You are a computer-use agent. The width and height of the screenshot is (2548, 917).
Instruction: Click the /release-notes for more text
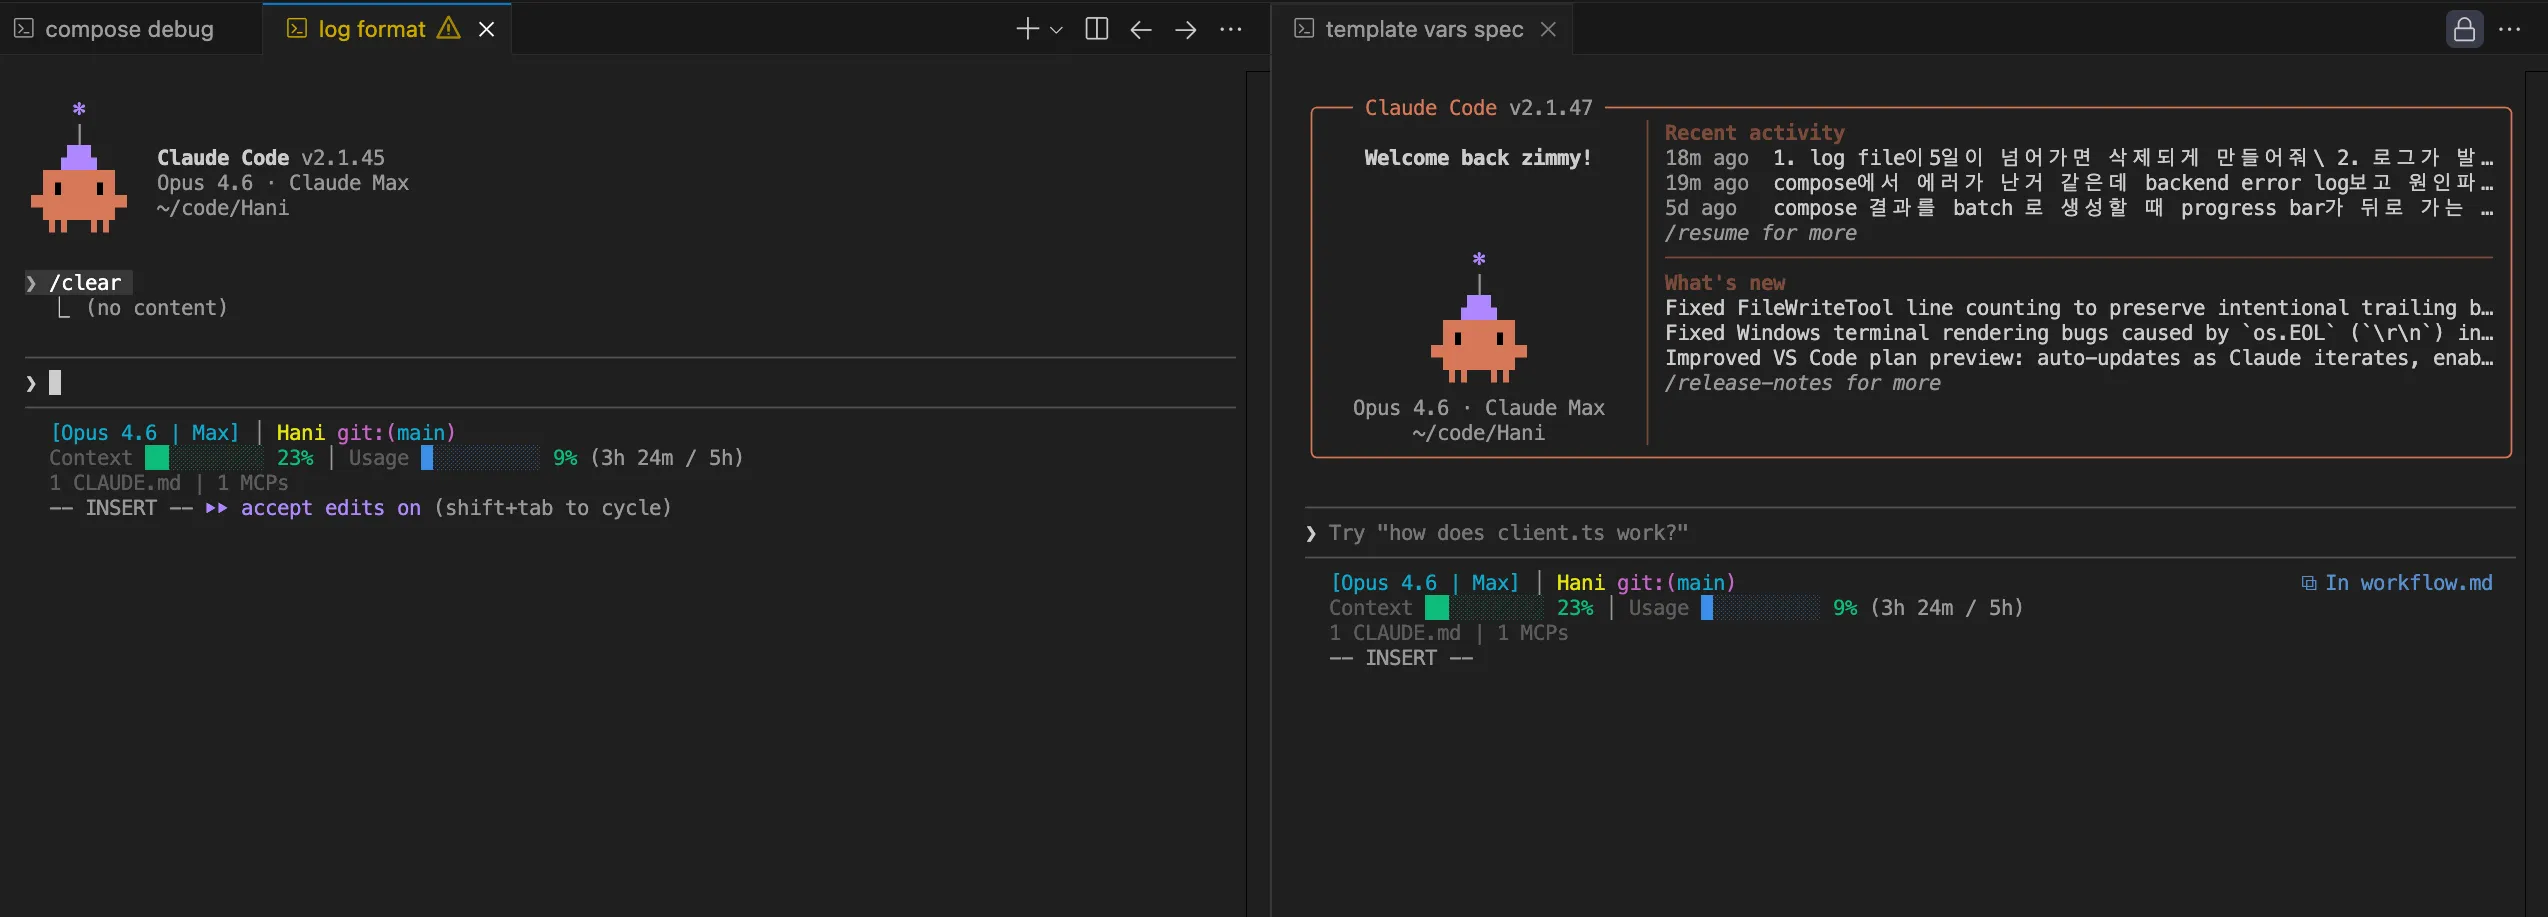click(1802, 383)
